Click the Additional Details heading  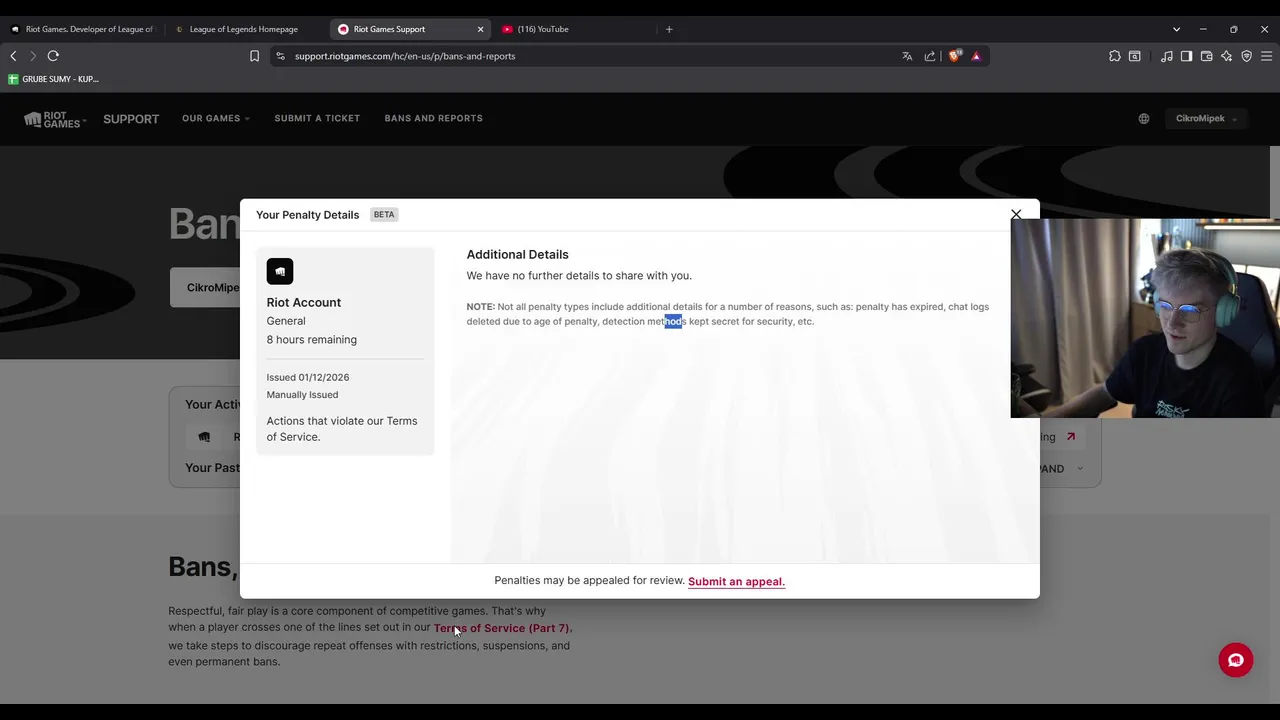(x=517, y=254)
